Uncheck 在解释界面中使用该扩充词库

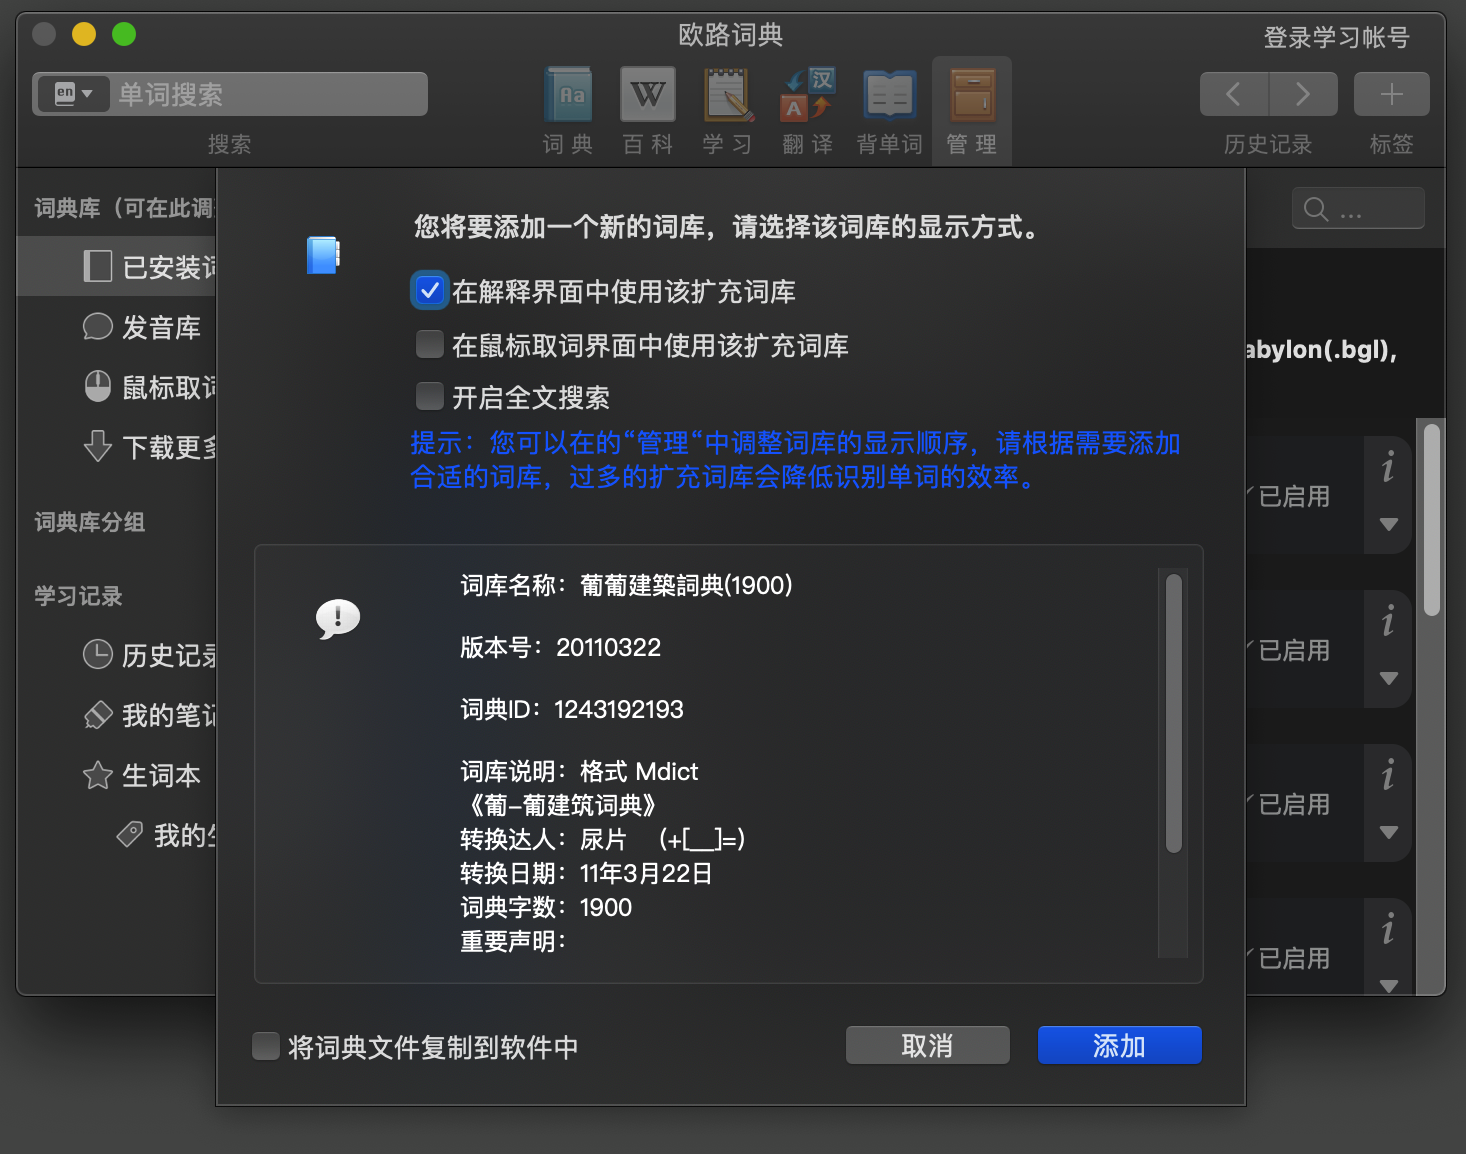[429, 290]
